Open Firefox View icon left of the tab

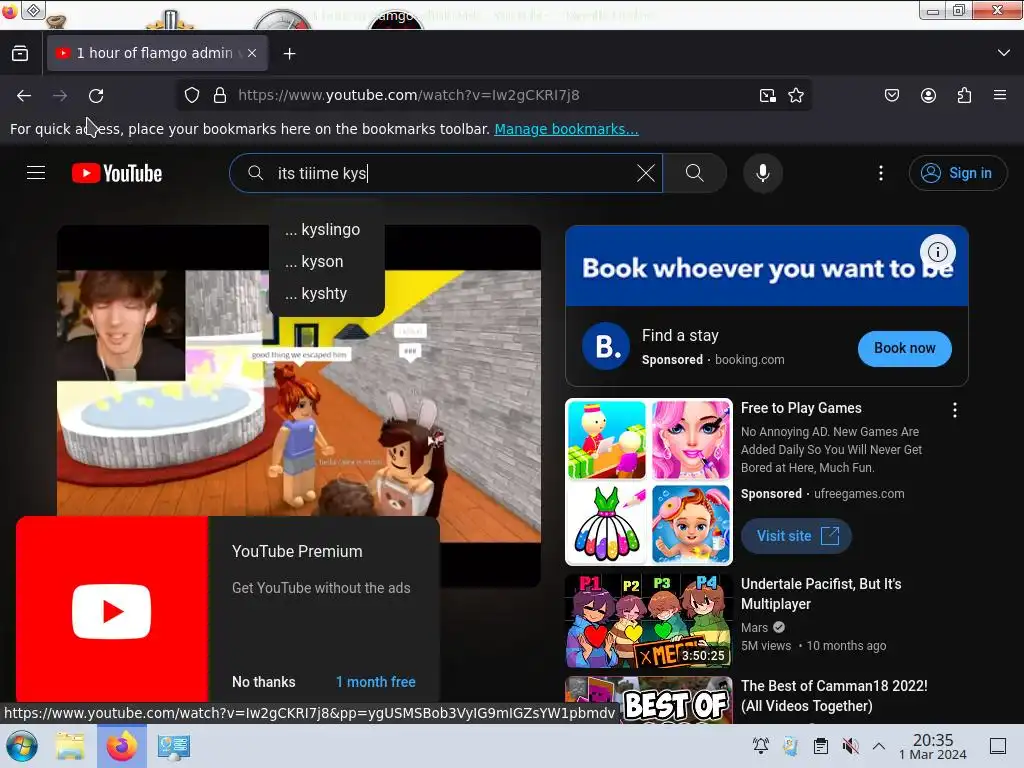[20, 54]
